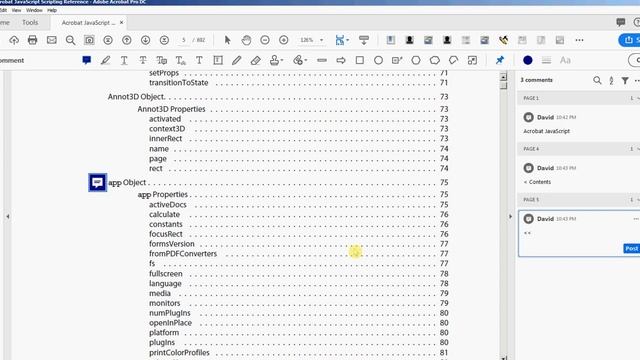Select the Highlight text tool
640x360 pixels.
(105, 60)
